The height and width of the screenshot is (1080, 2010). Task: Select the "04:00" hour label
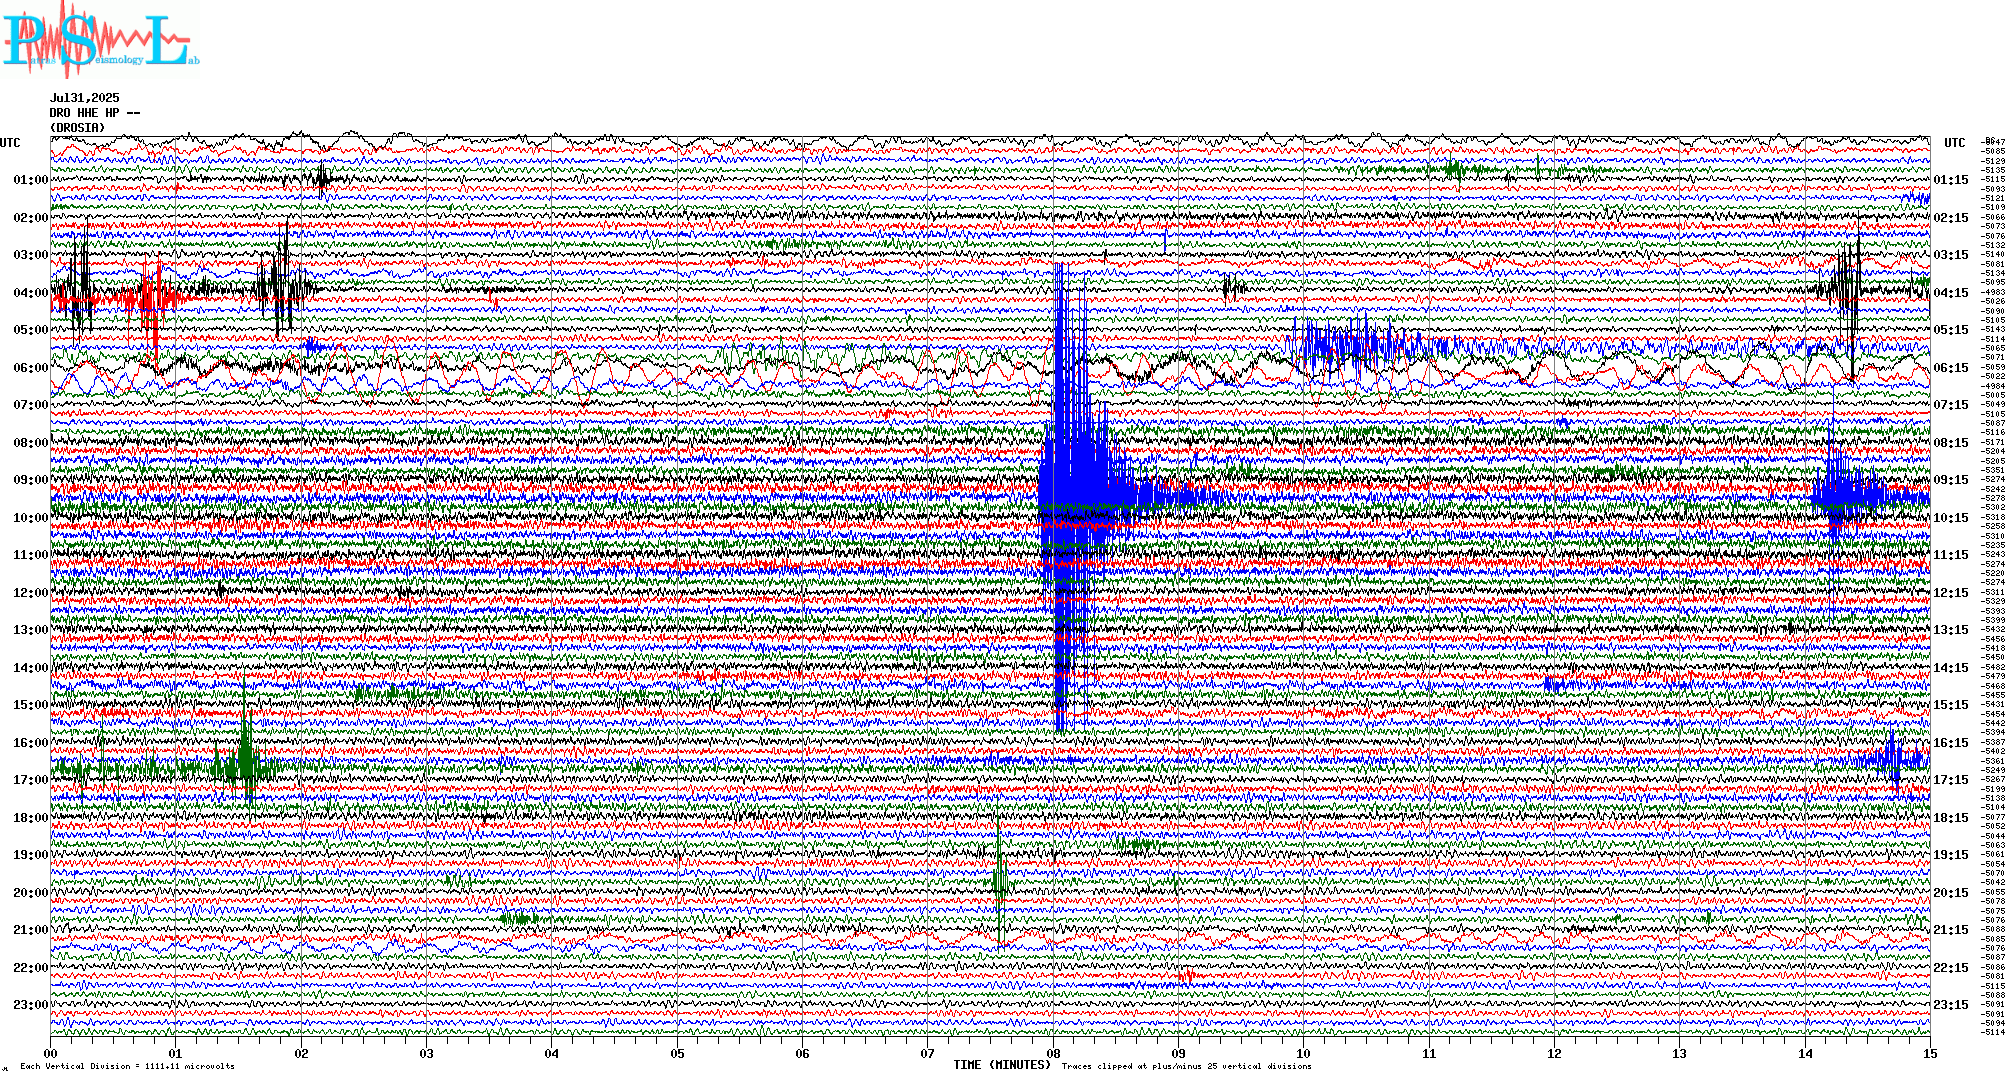coord(31,293)
